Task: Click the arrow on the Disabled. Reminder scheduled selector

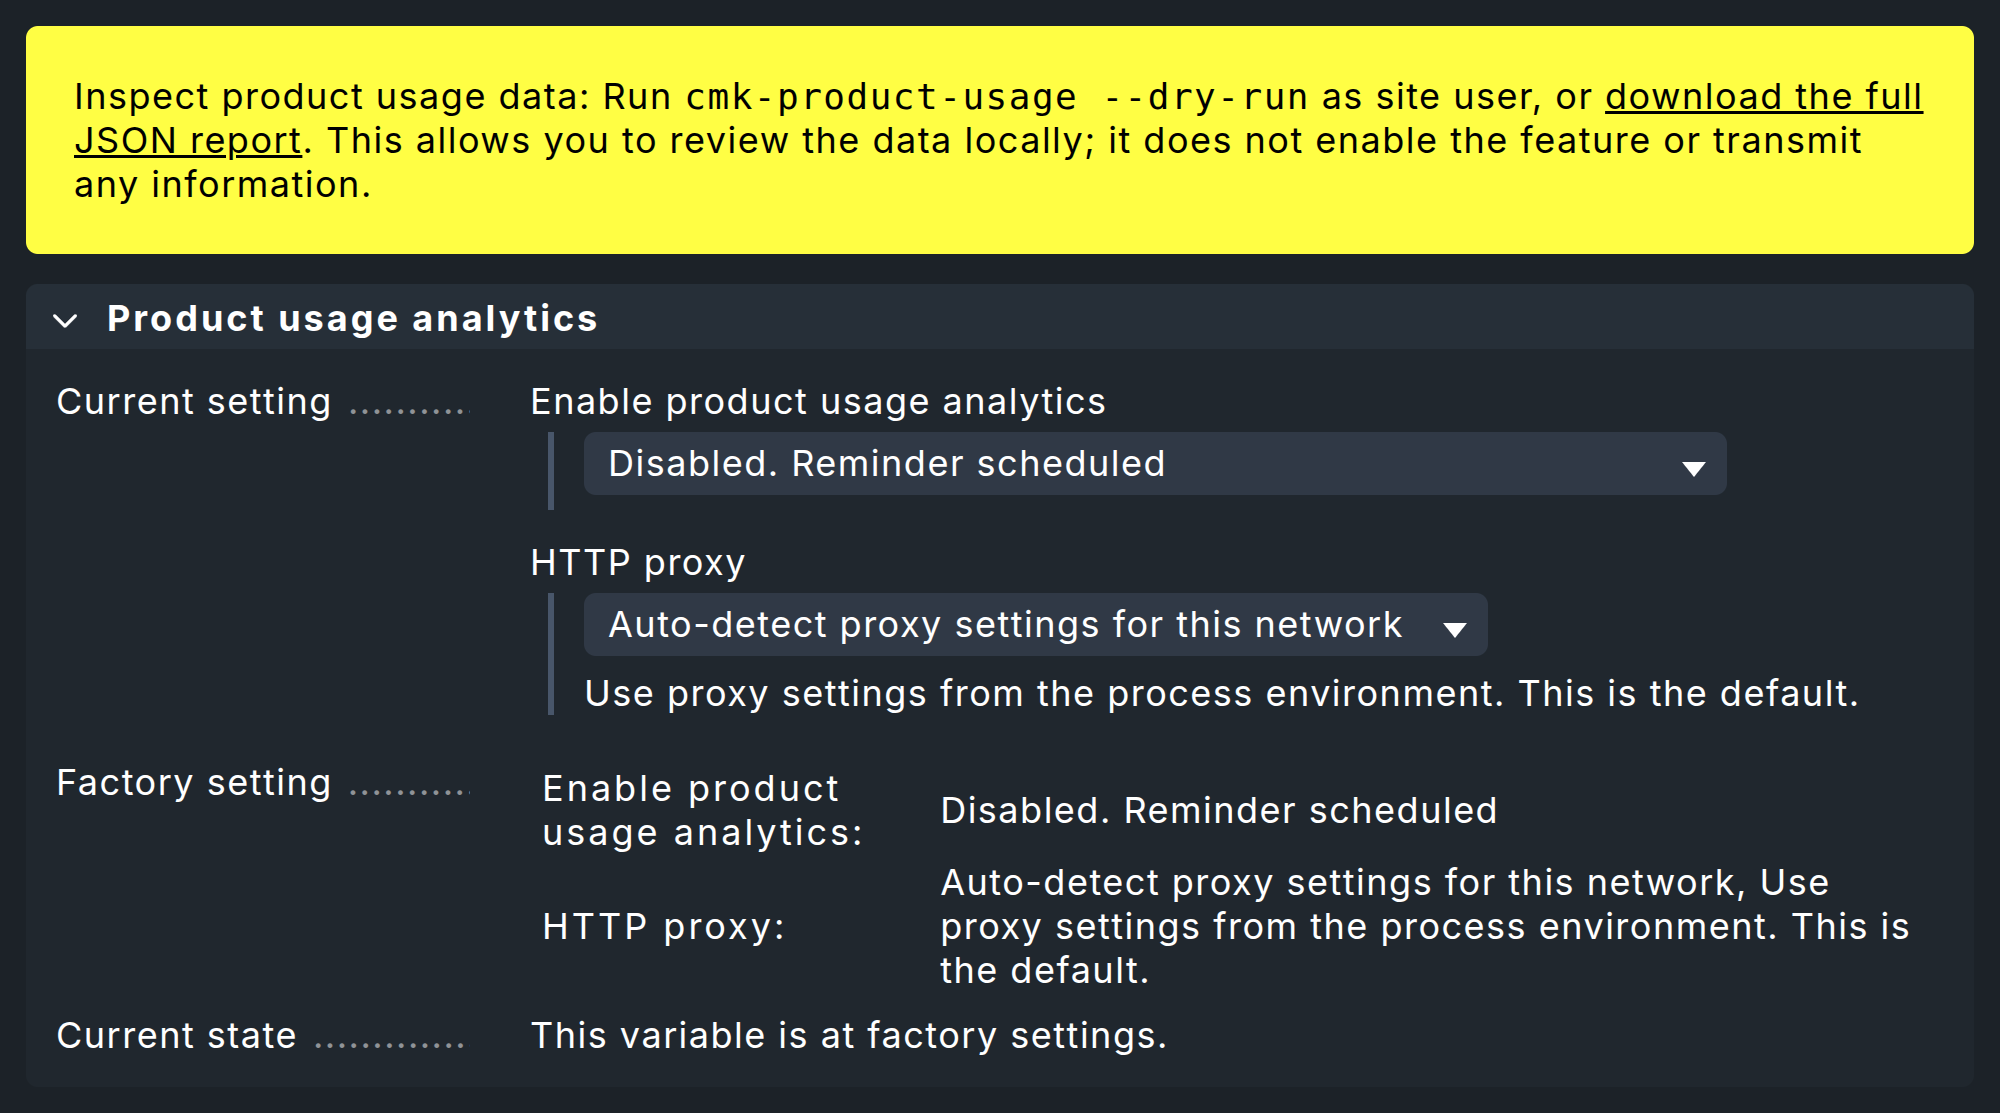Action: pyautogui.click(x=1692, y=463)
